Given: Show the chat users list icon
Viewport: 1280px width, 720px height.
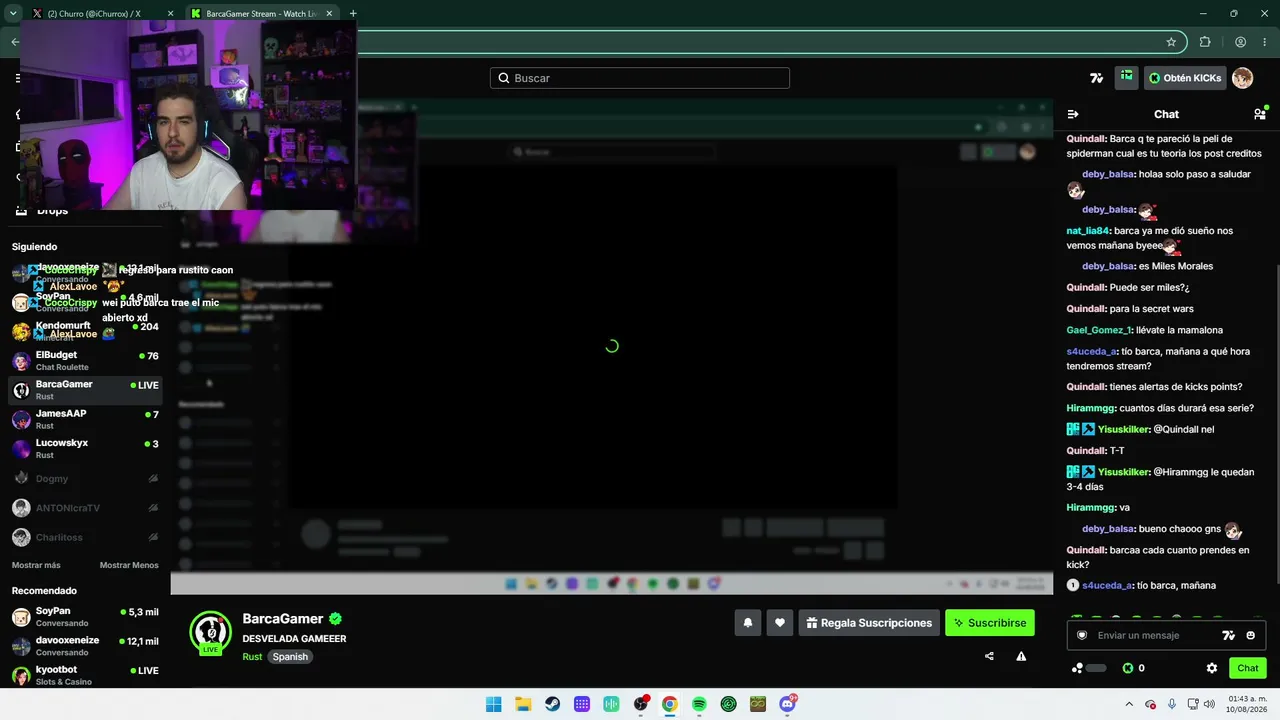Looking at the screenshot, I should click(x=1260, y=114).
